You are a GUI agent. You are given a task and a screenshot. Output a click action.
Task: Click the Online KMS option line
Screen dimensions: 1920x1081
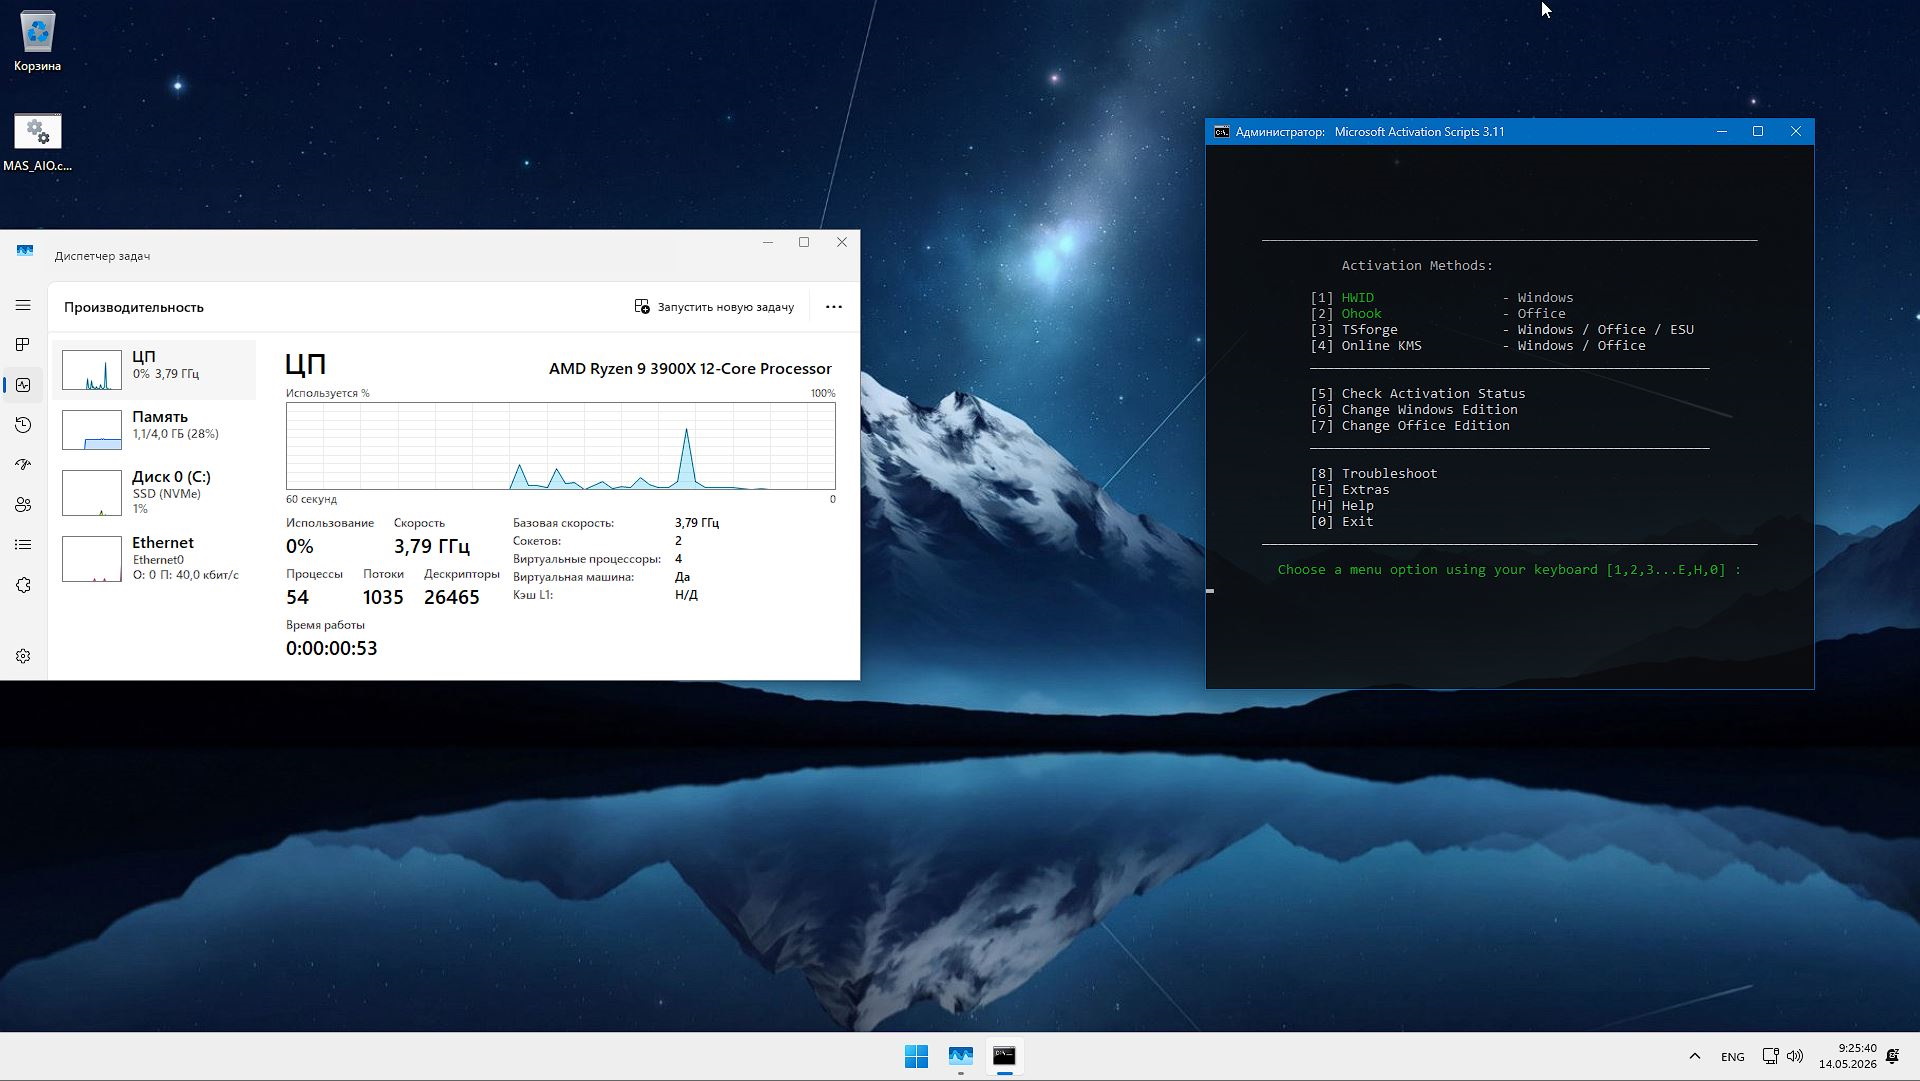pos(1477,346)
